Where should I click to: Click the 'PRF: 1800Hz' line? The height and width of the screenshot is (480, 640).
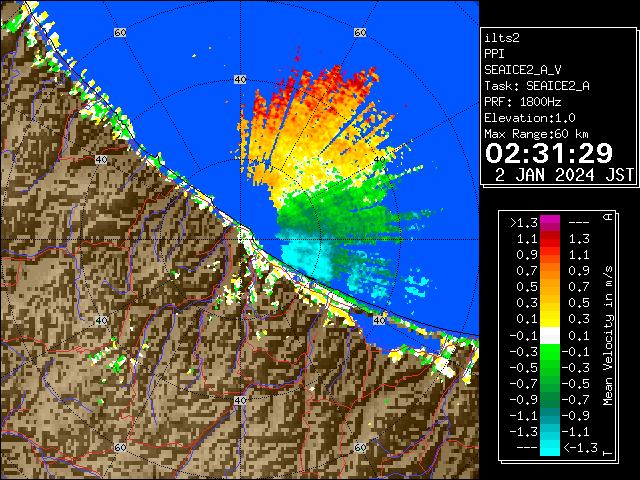point(523,102)
